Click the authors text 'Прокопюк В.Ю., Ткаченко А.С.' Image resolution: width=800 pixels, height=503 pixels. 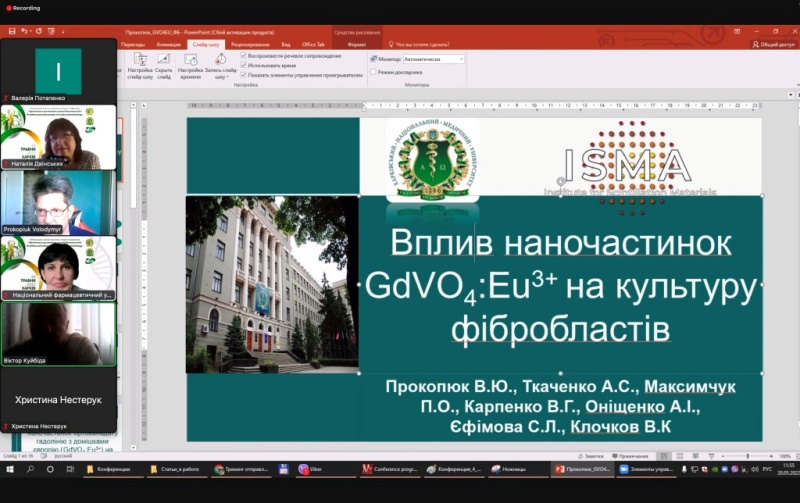tap(512, 387)
